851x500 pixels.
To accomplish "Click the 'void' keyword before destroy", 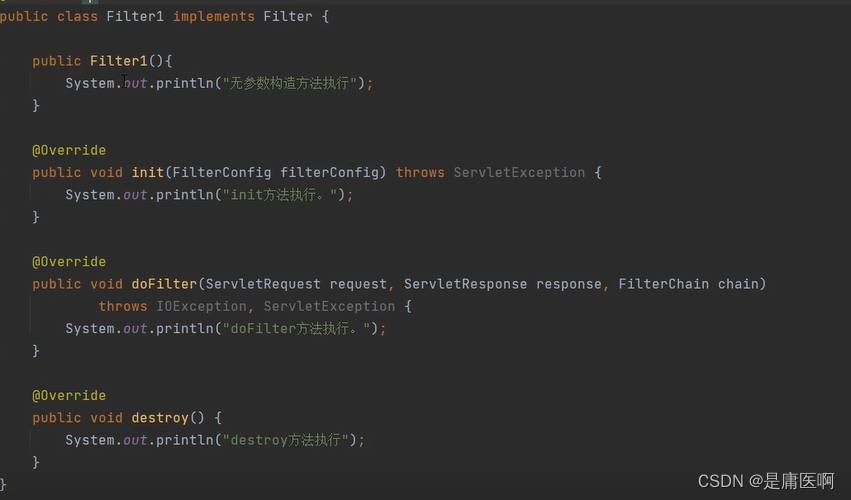I will 106,418.
